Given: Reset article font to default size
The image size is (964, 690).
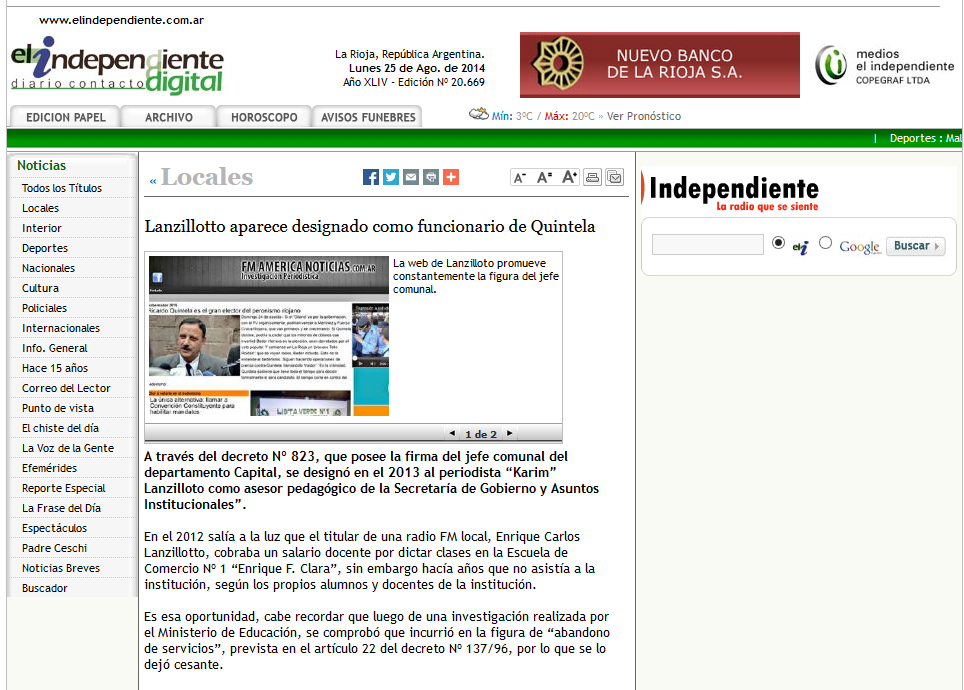Looking at the screenshot, I should 544,177.
